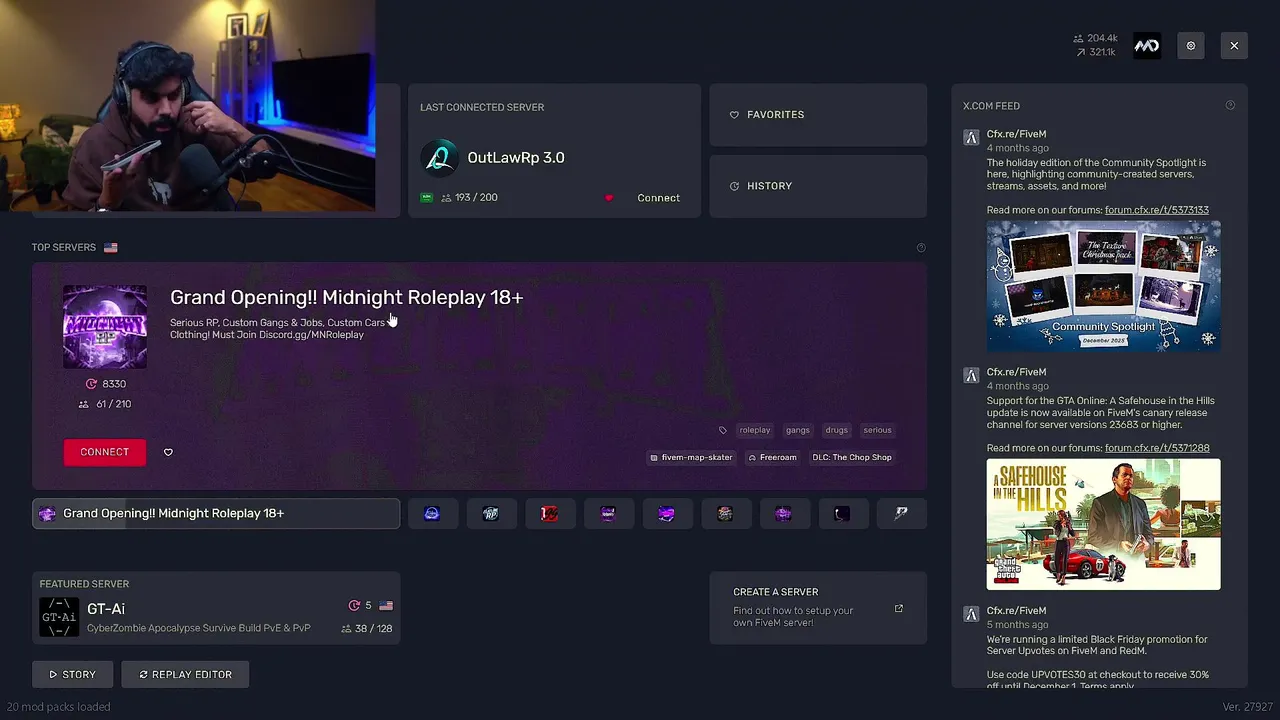Open the Replay Editor
The height and width of the screenshot is (720, 1280).
[x=185, y=674]
